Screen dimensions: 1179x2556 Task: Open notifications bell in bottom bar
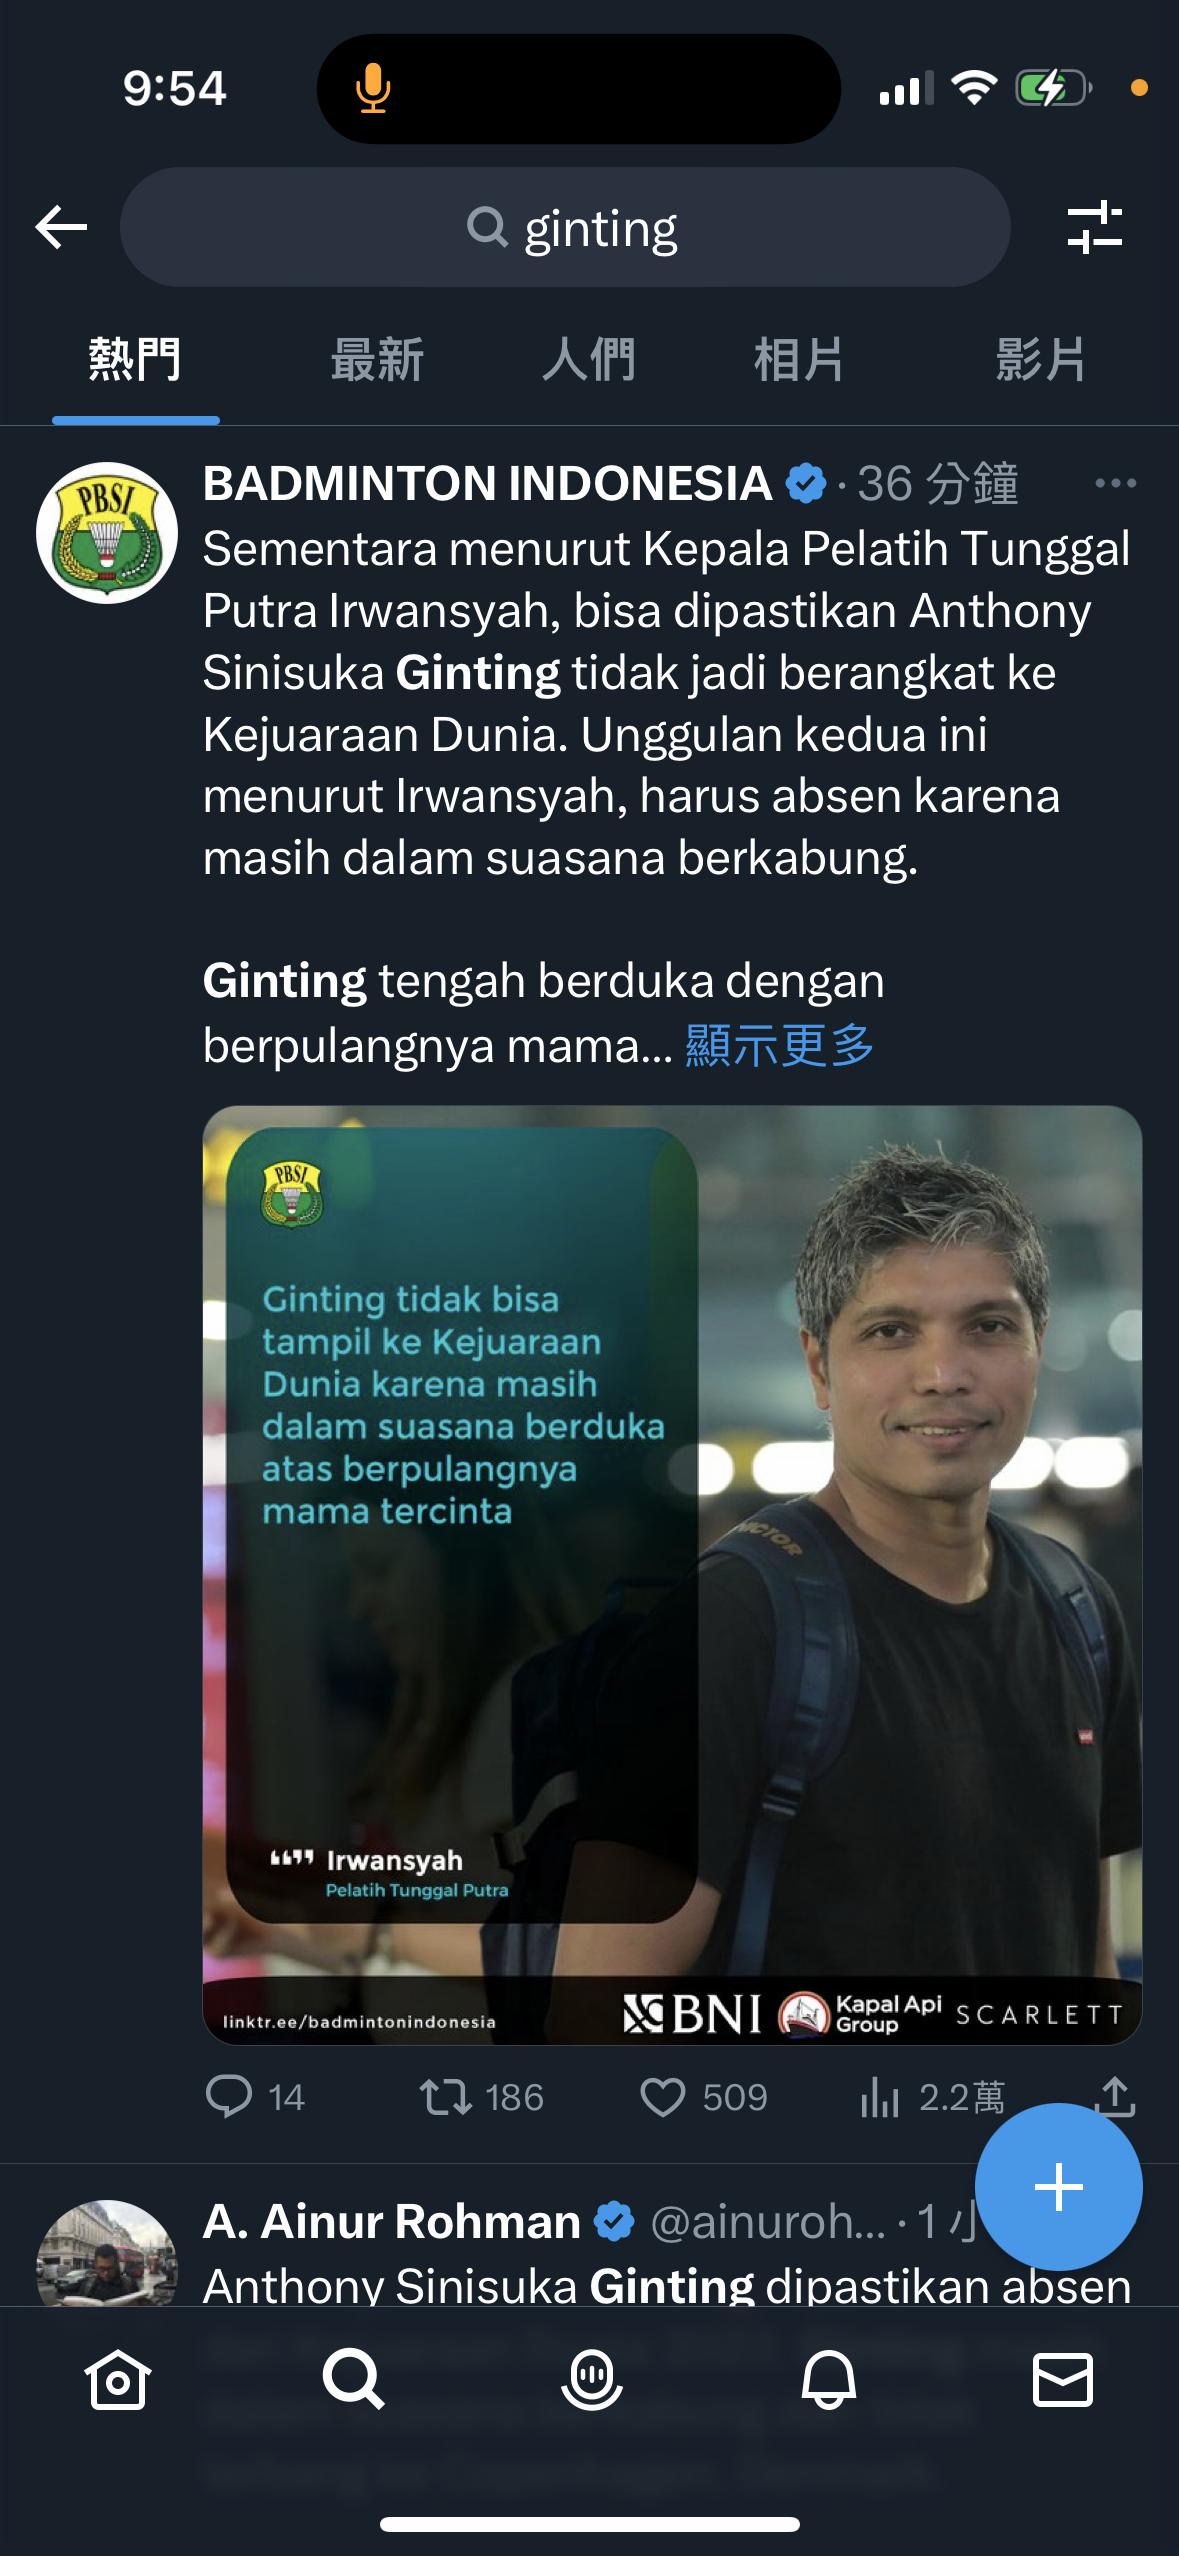tap(828, 2379)
